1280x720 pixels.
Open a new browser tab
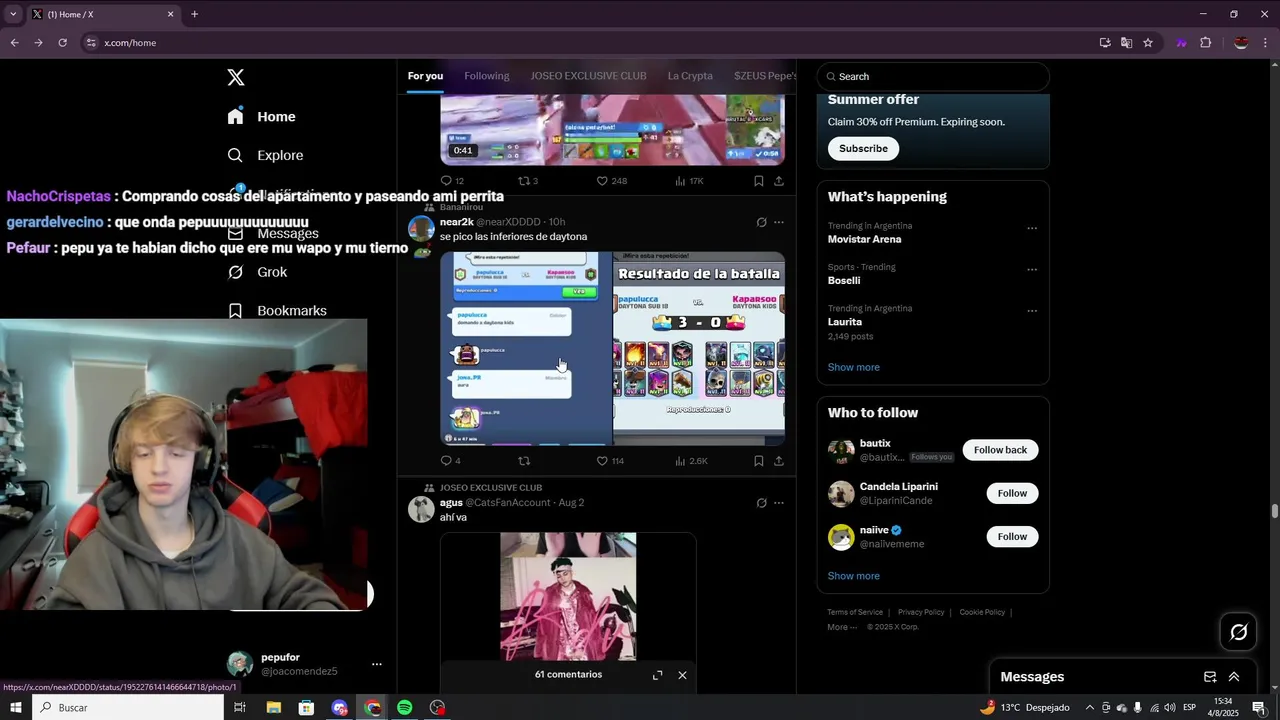pyautogui.click(x=194, y=14)
